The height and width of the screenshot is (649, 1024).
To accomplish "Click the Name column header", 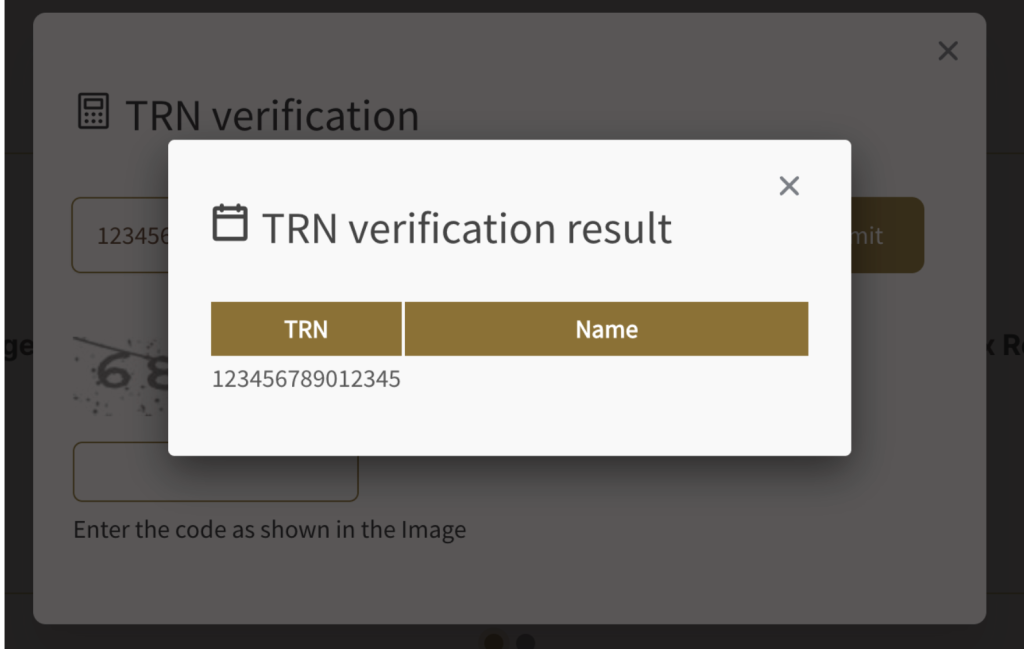I will click(607, 328).
